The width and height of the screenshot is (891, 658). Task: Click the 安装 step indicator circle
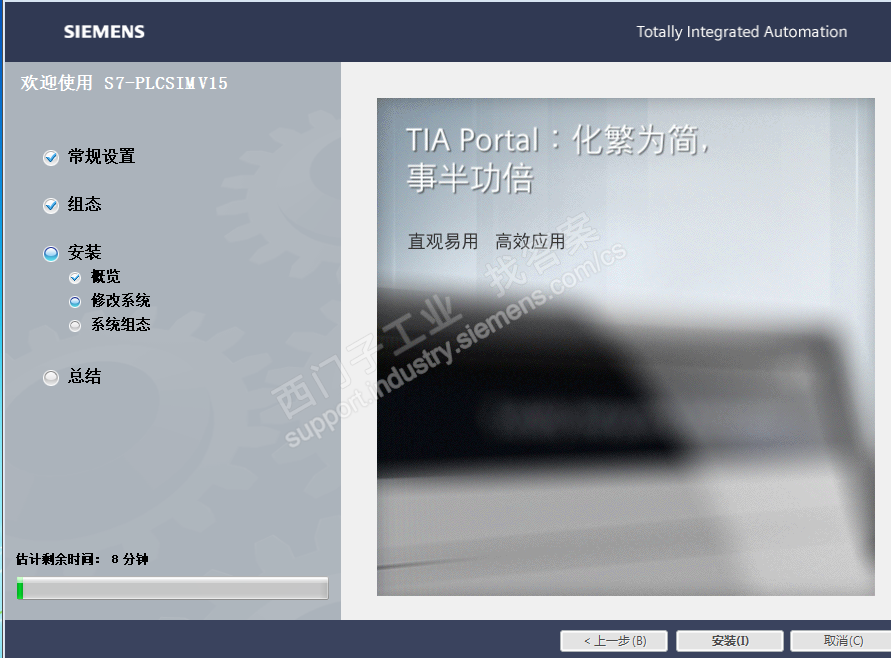click(51, 253)
